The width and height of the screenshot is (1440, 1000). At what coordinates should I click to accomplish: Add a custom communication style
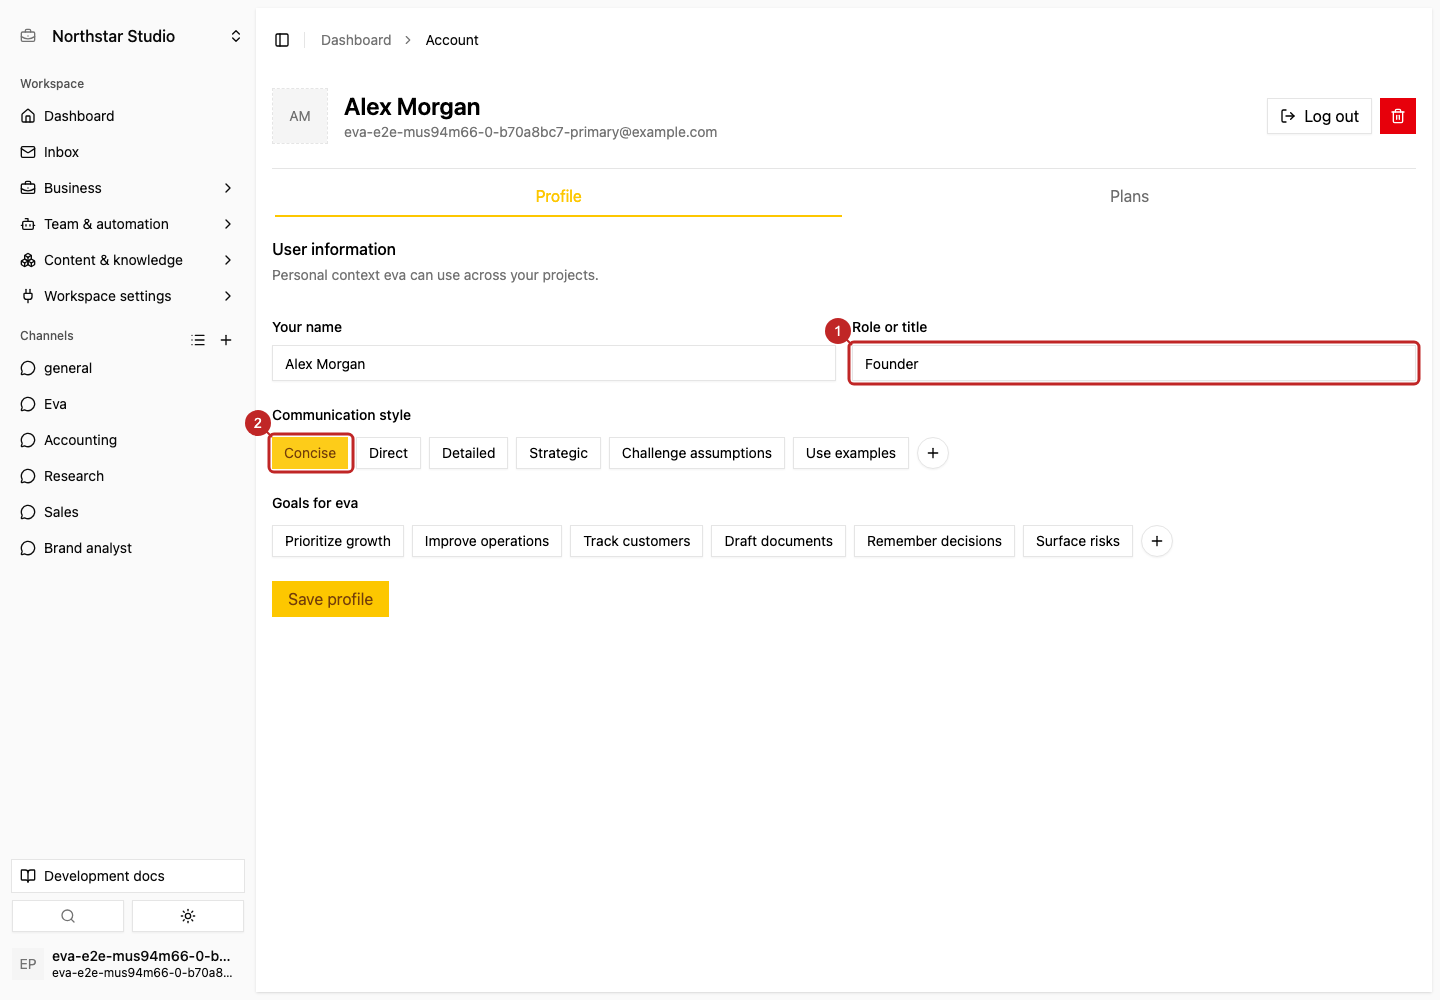pos(933,453)
